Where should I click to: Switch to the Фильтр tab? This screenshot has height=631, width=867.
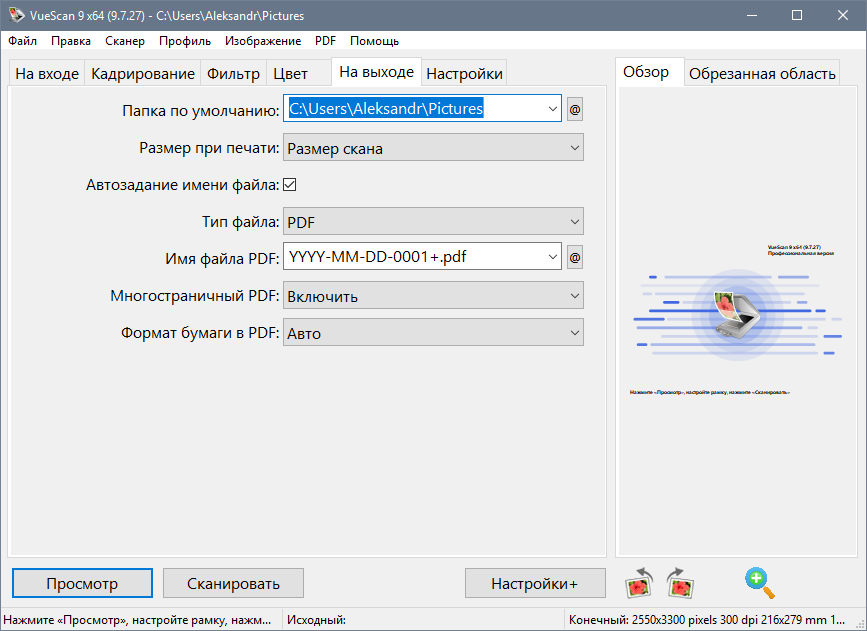pos(233,74)
